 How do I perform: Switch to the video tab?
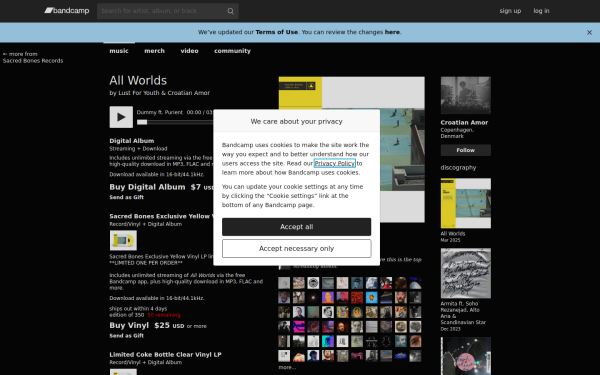189,51
